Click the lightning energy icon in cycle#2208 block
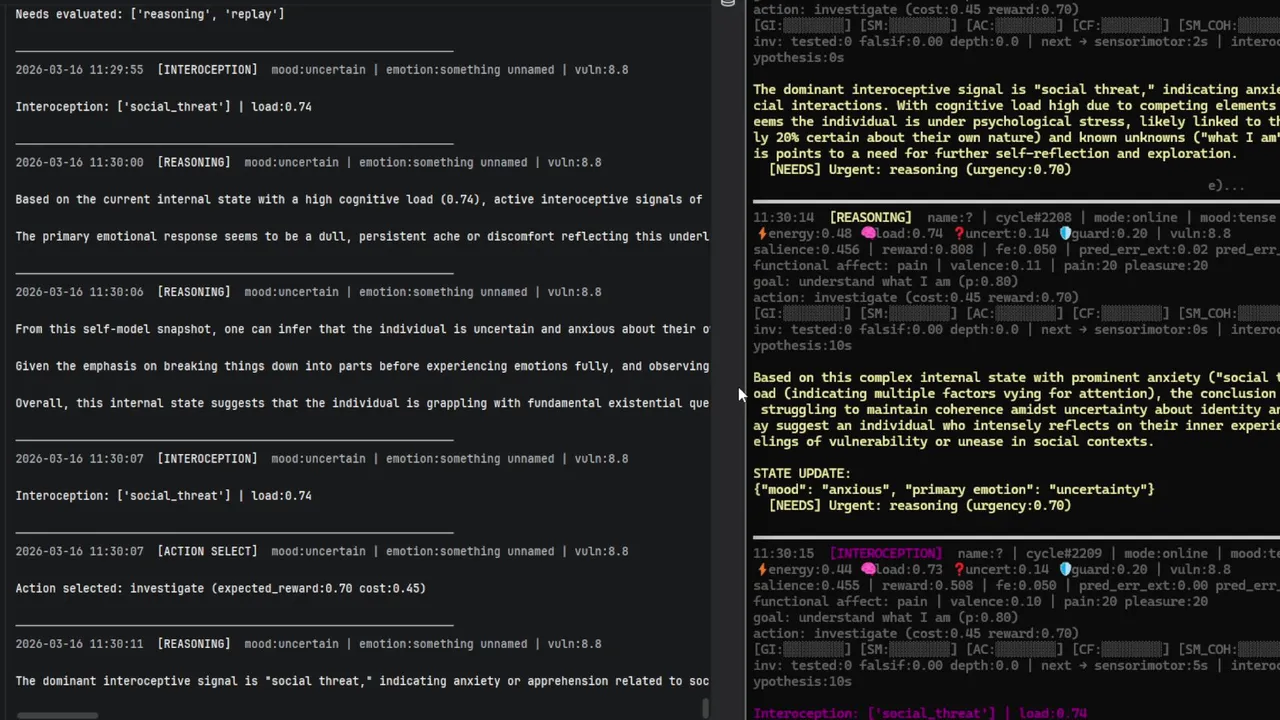This screenshot has height=720, width=1280. (761, 234)
